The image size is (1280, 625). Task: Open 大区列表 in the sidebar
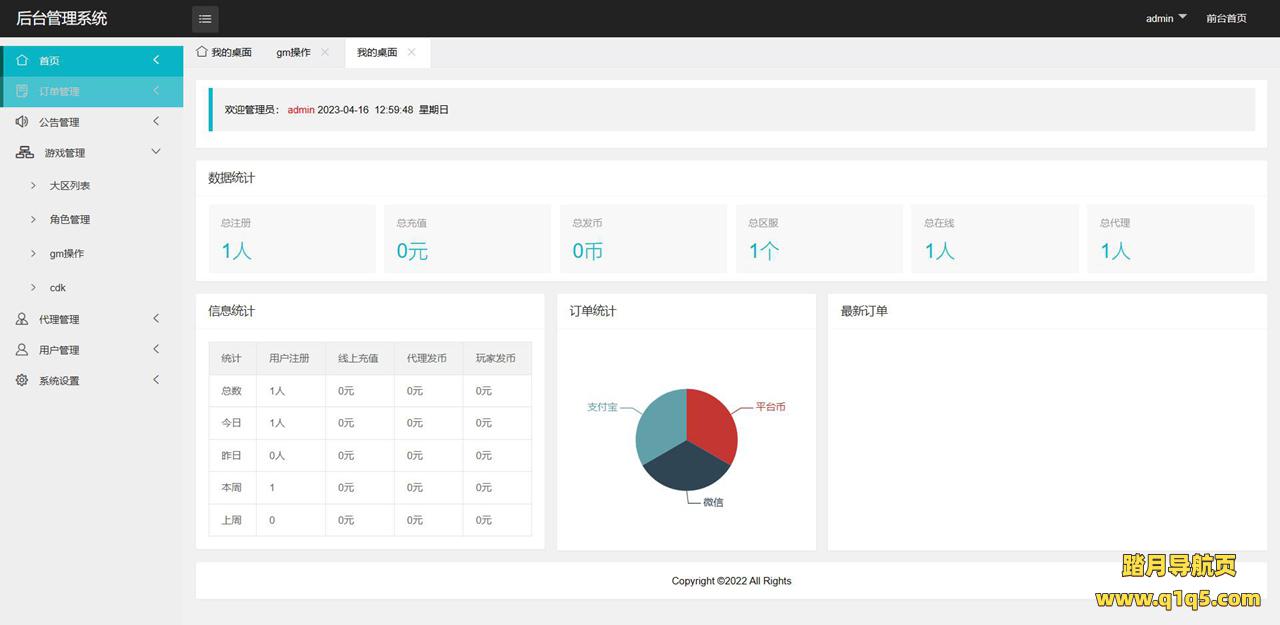point(70,186)
